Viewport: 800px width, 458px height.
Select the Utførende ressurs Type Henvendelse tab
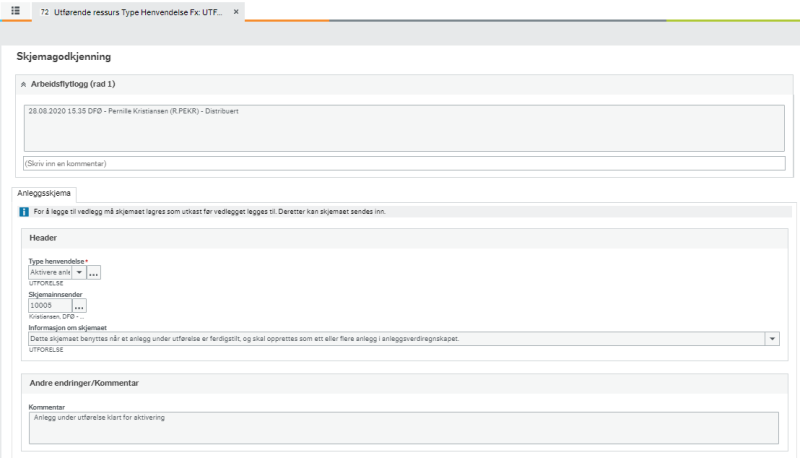click(138, 12)
